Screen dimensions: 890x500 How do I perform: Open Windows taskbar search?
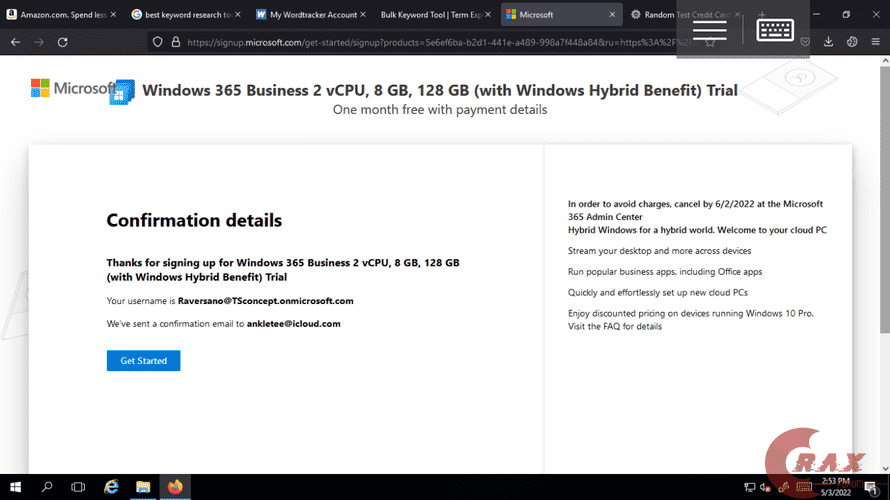point(47,487)
